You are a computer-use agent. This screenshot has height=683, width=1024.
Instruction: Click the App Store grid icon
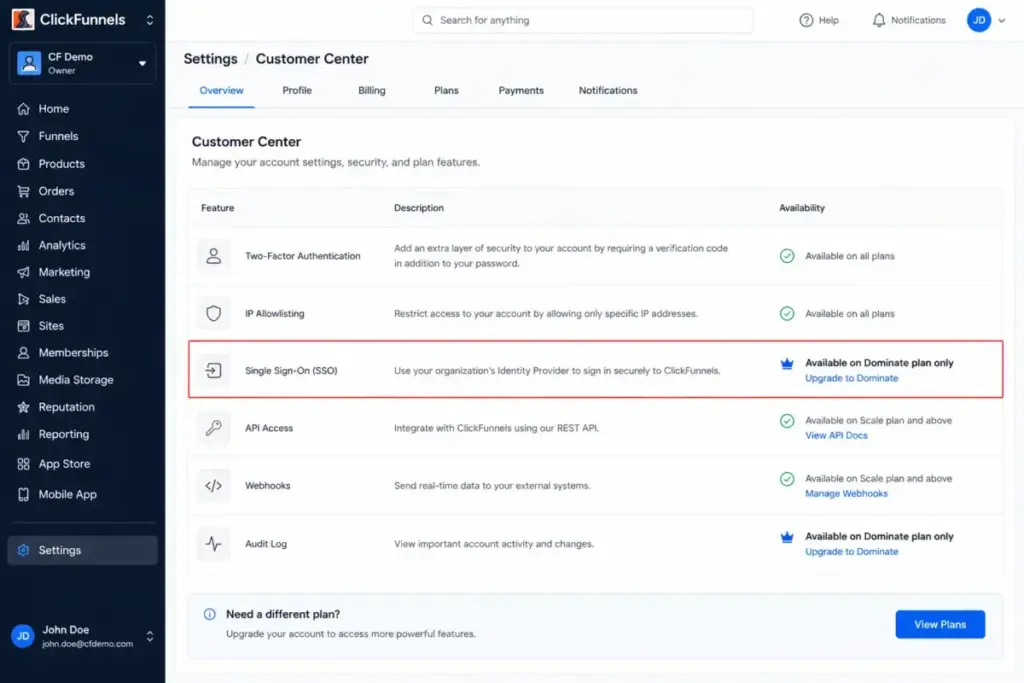(24, 464)
